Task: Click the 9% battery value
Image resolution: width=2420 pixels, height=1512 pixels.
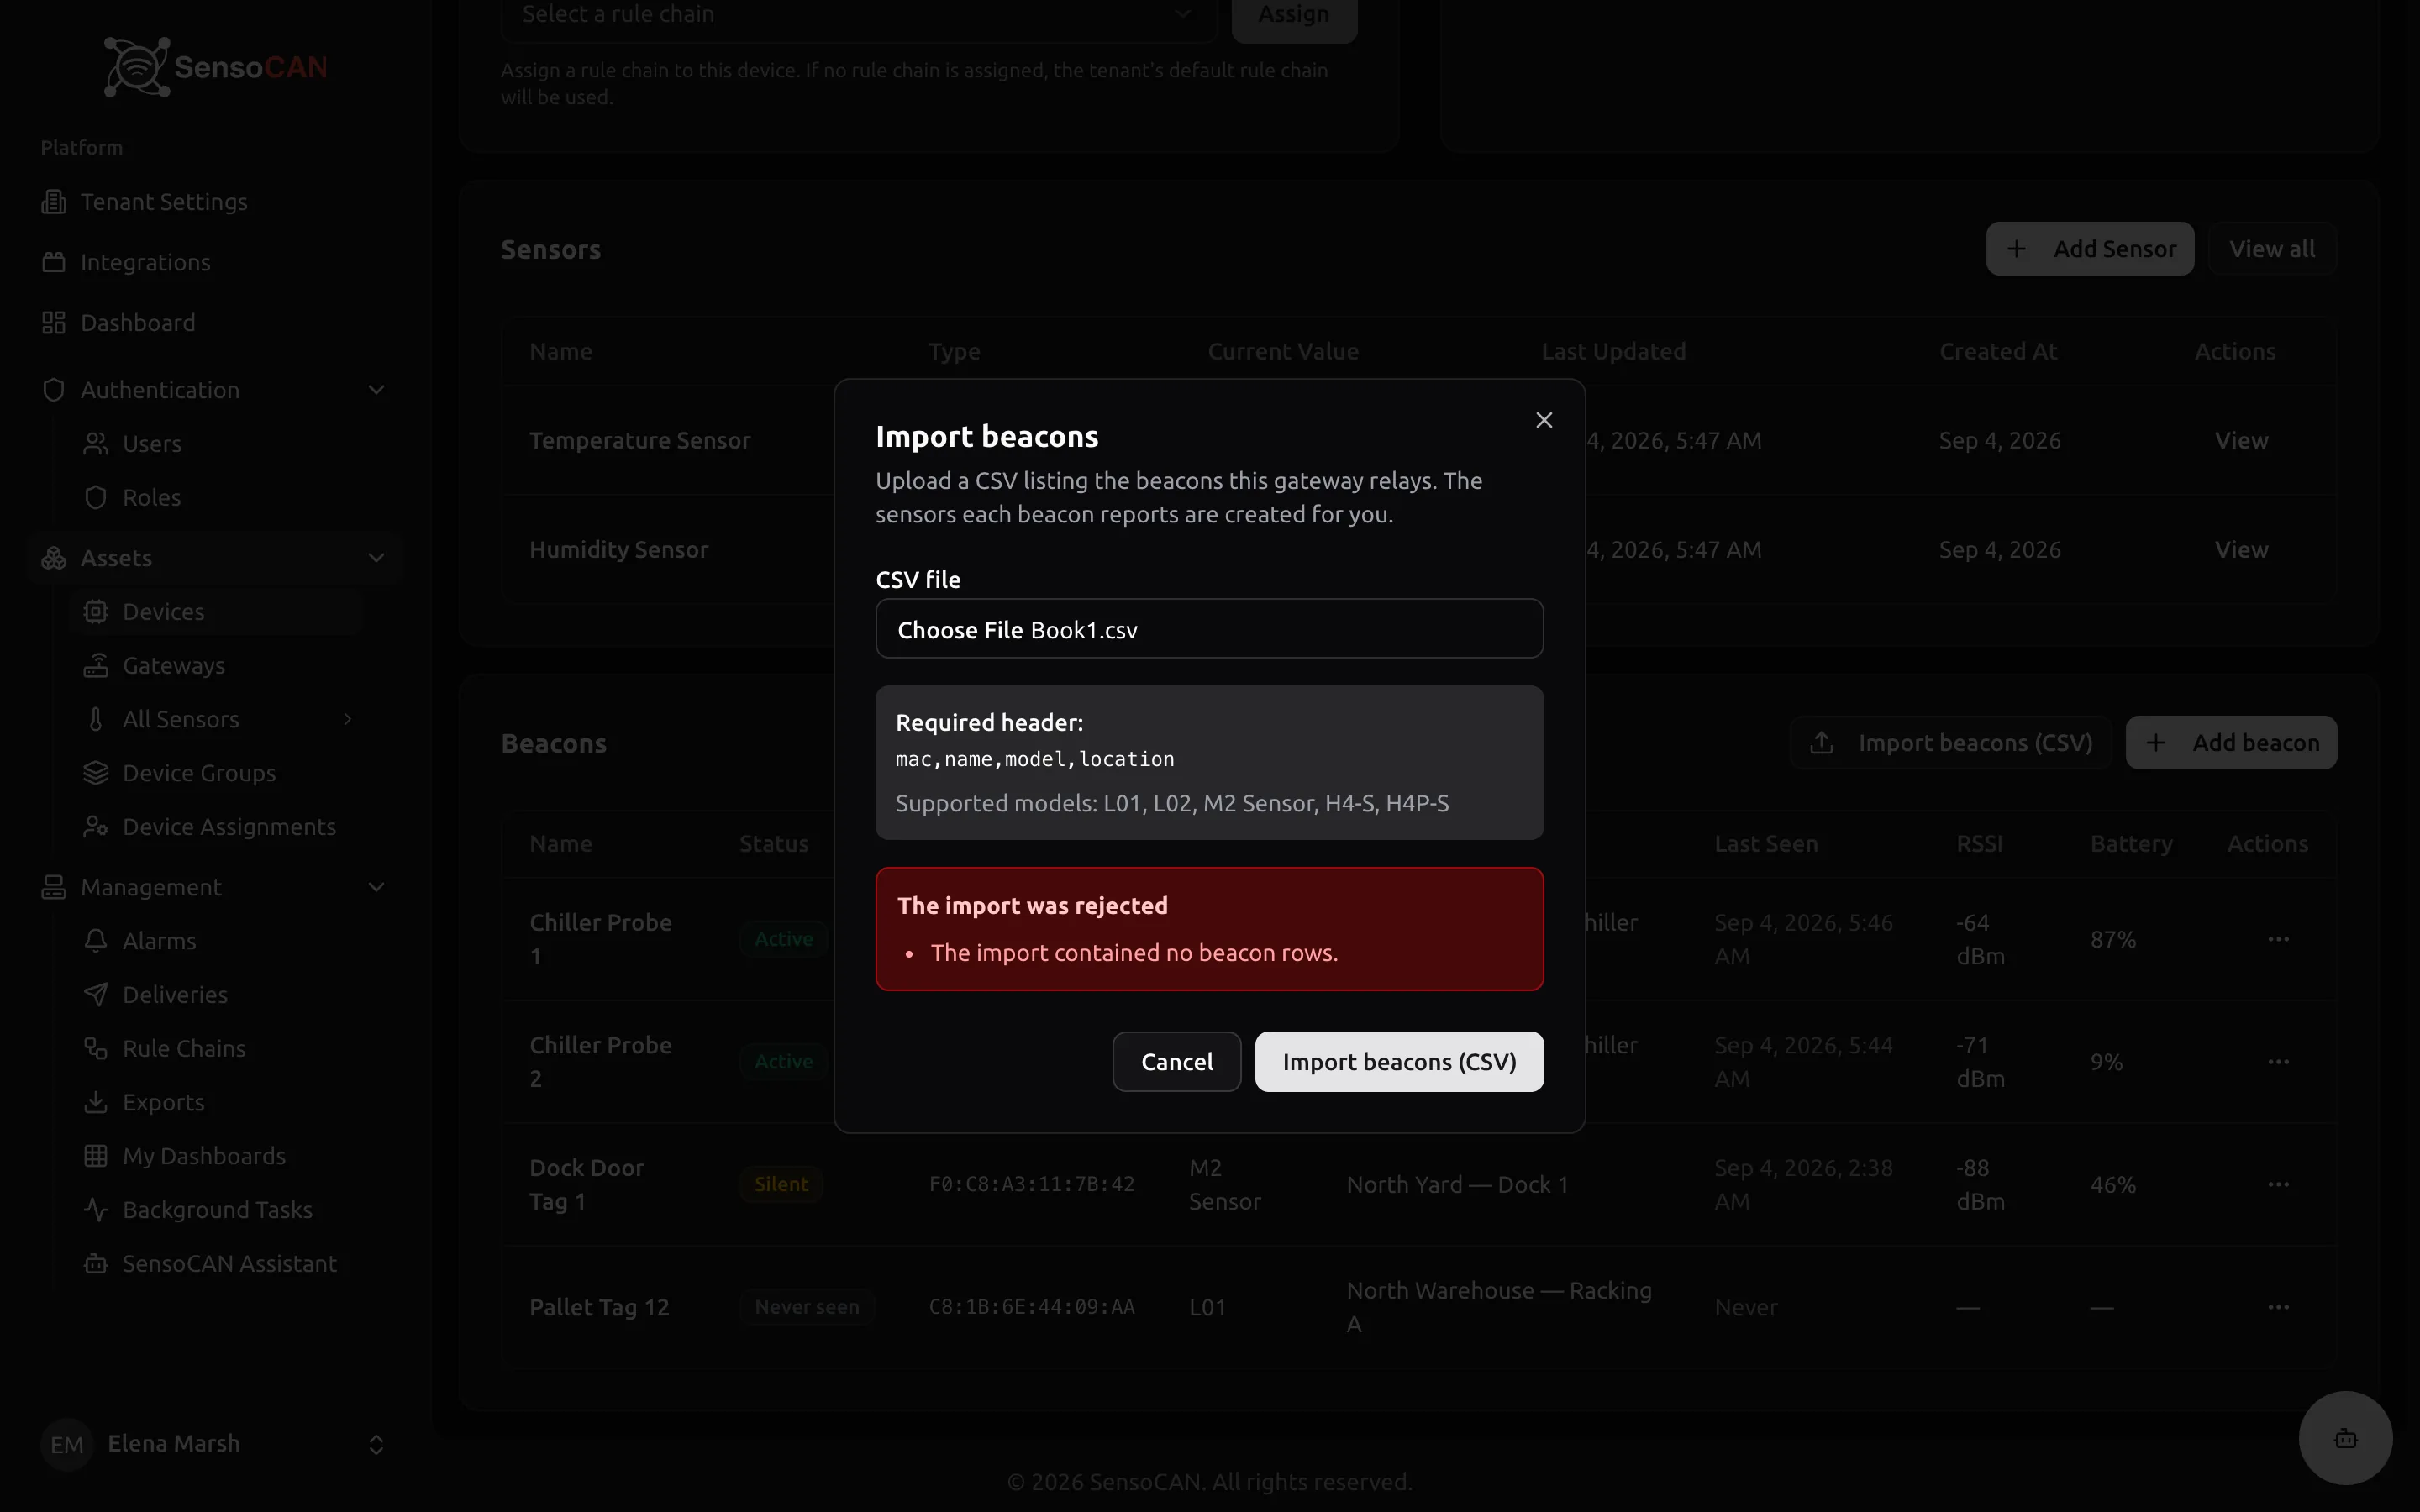Action: tap(2106, 1062)
